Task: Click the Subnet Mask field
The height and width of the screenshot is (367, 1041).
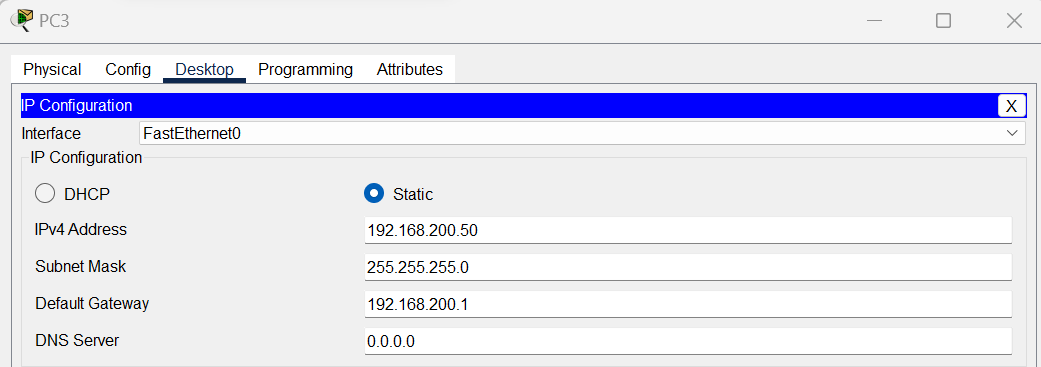Action: pyautogui.click(x=688, y=267)
